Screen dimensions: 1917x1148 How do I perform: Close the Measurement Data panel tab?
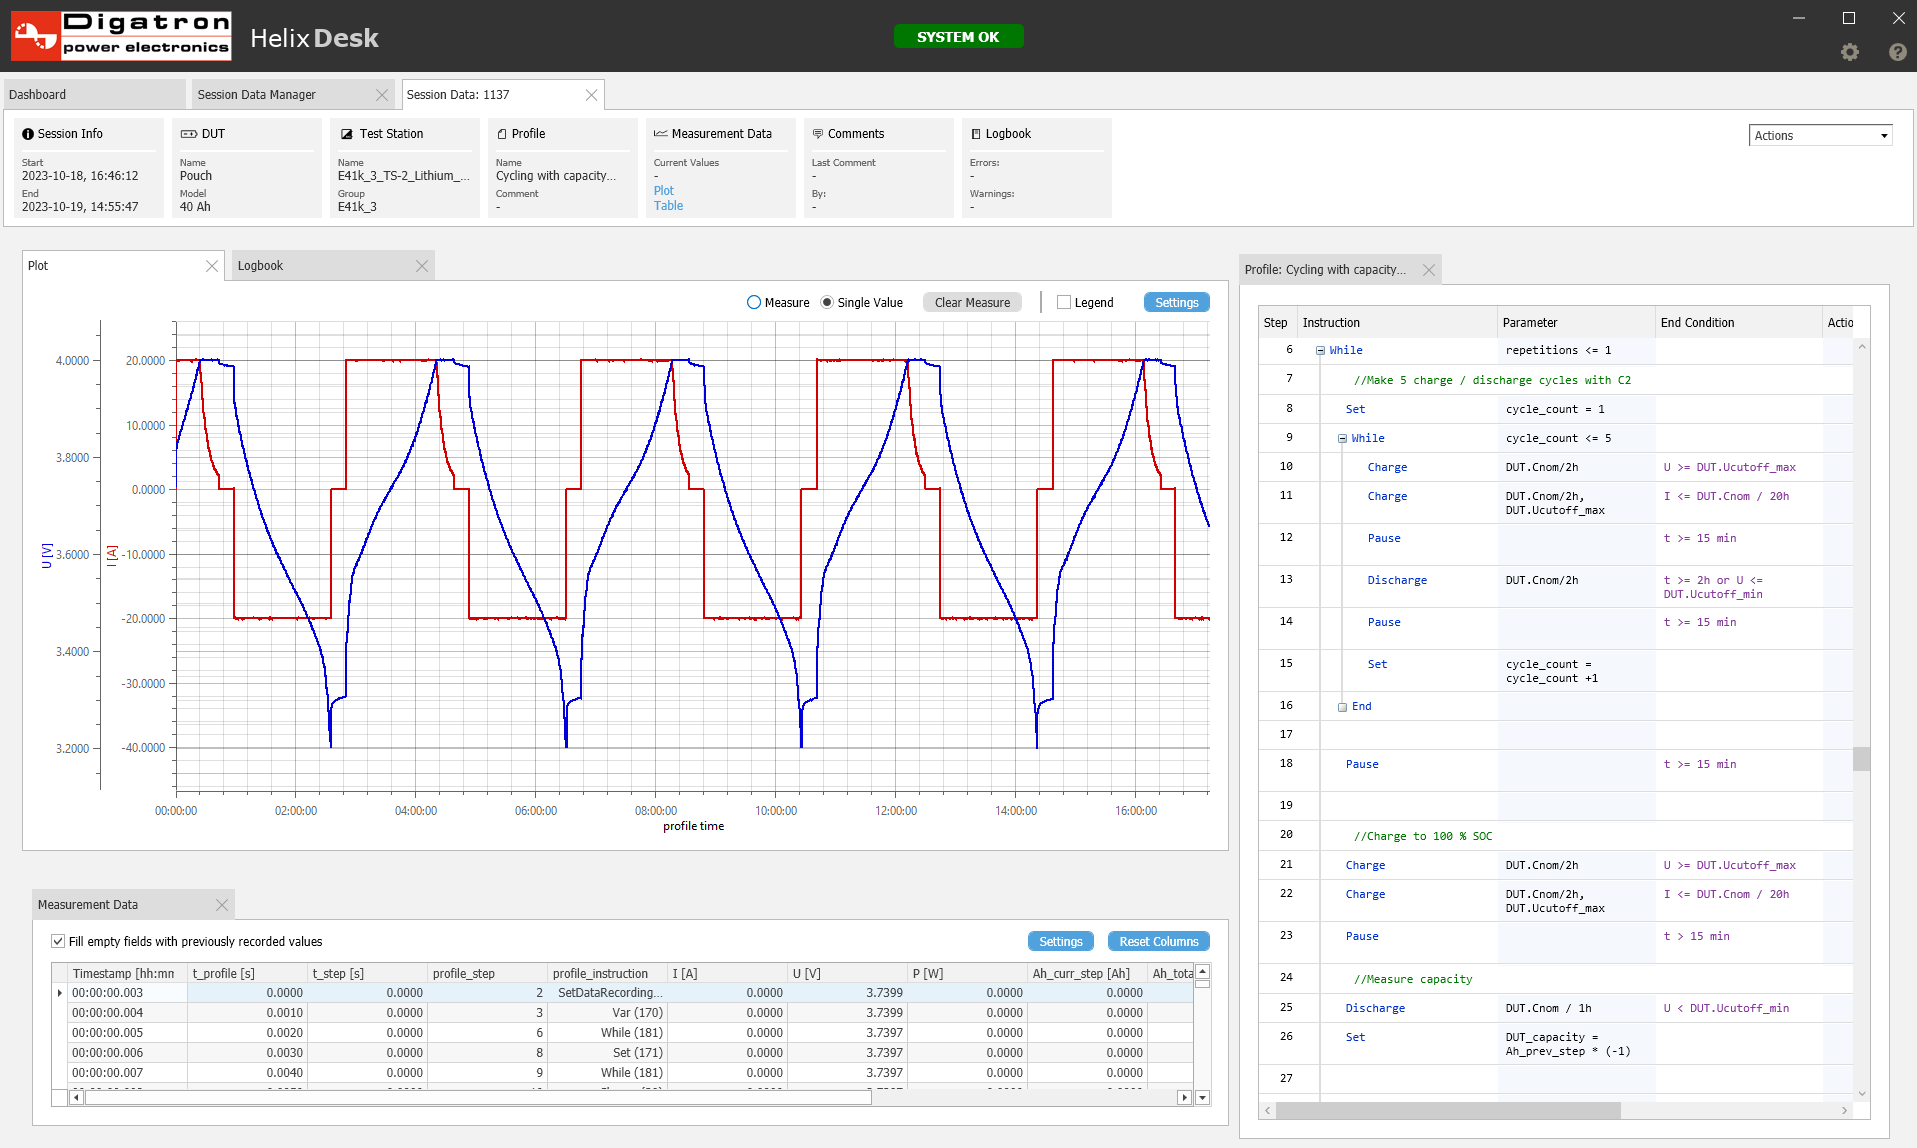222,905
